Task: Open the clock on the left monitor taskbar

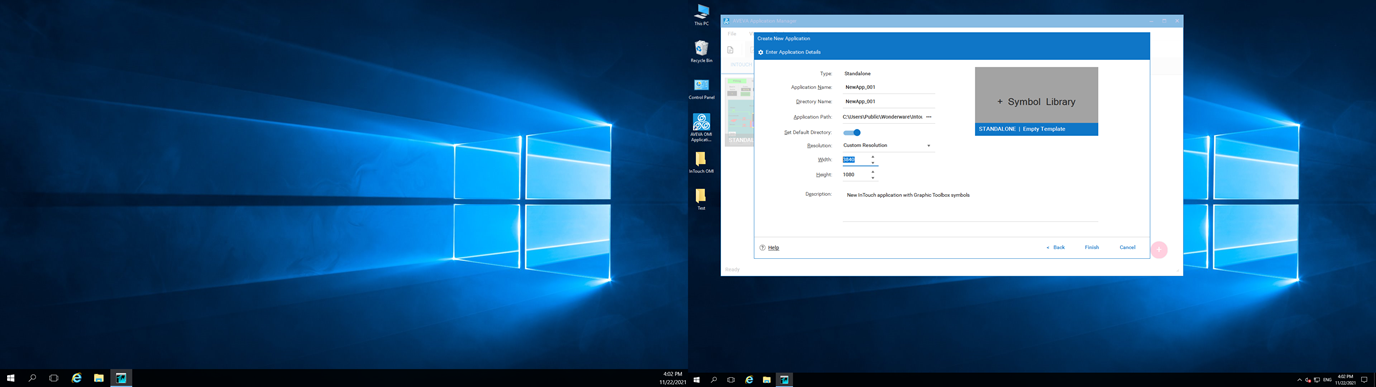Action: coord(672,379)
